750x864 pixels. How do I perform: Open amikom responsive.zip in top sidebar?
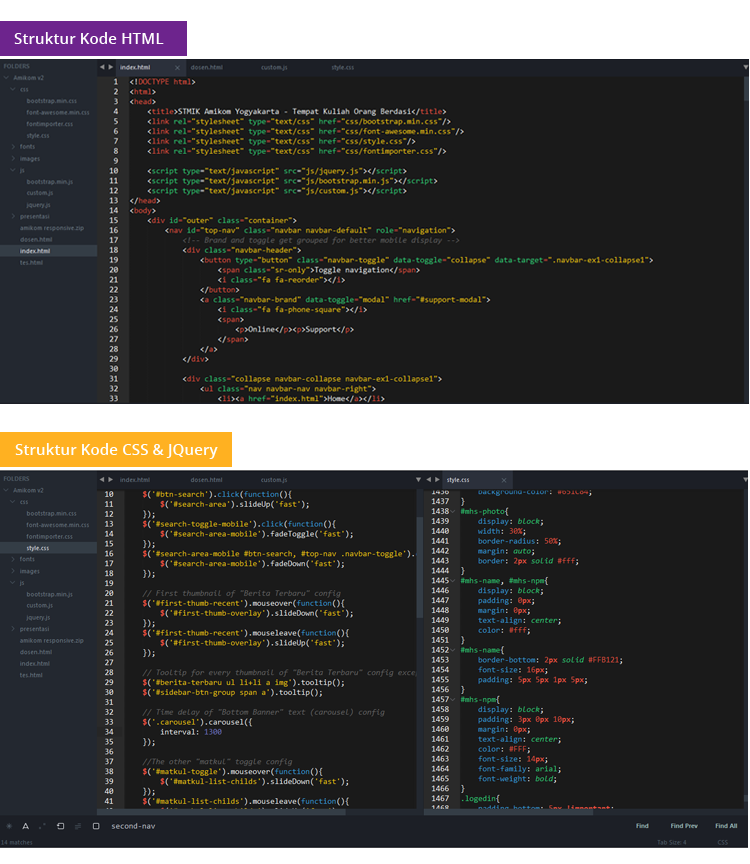pyautogui.click(x=51, y=228)
